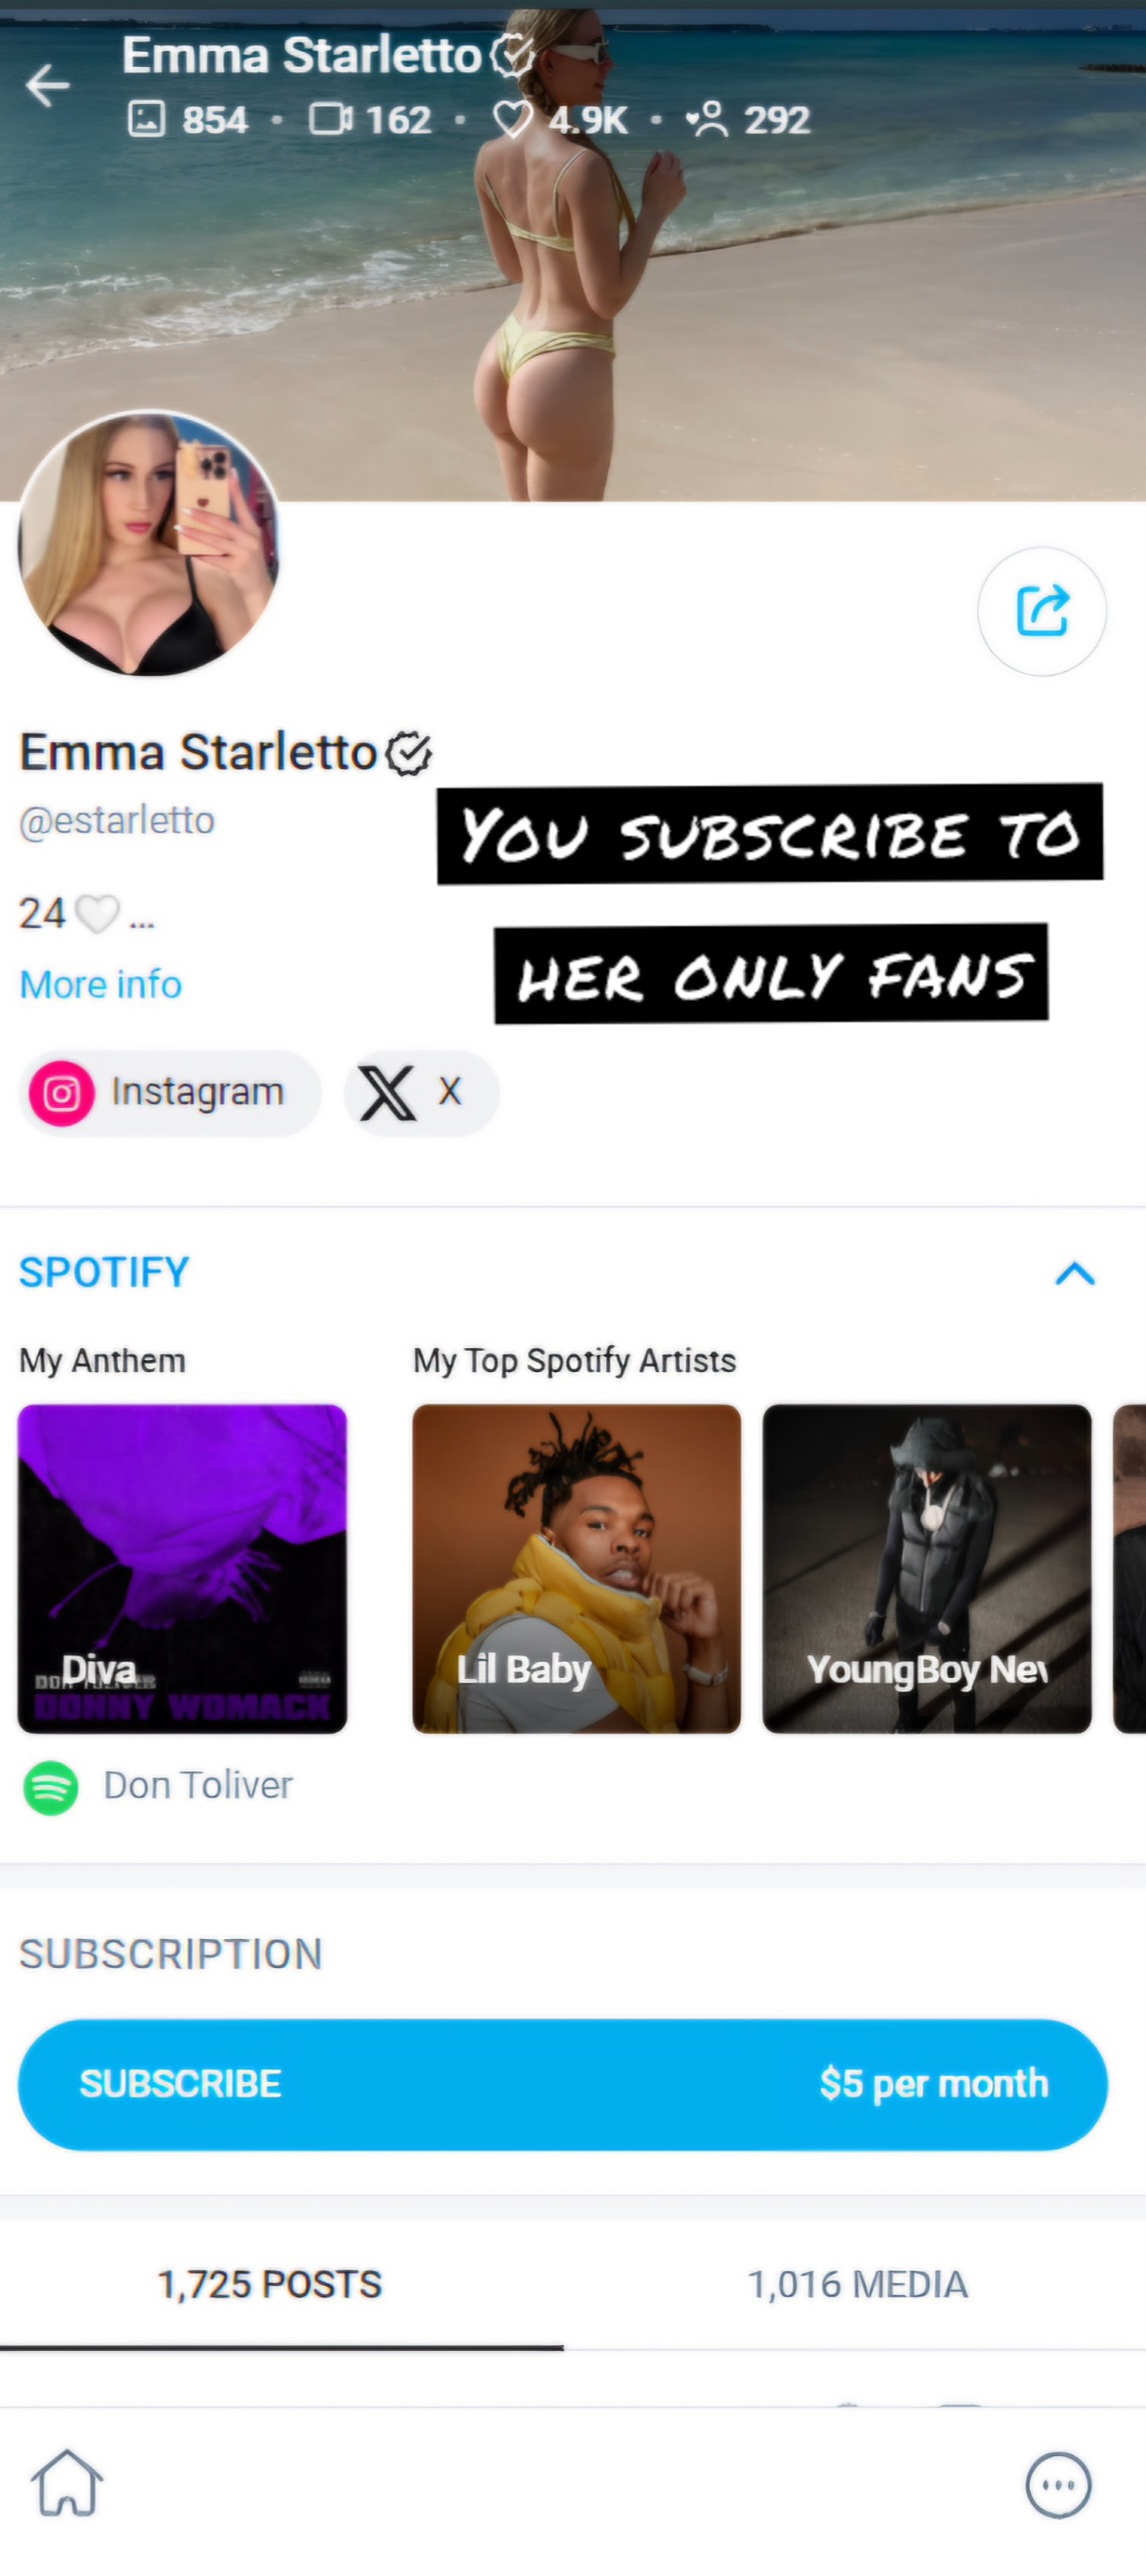Image resolution: width=1146 pixels, height=2560 pixels.
Task: Subscribe for $5 per month
Action: pyautogui.click(x=563, y=2084)
